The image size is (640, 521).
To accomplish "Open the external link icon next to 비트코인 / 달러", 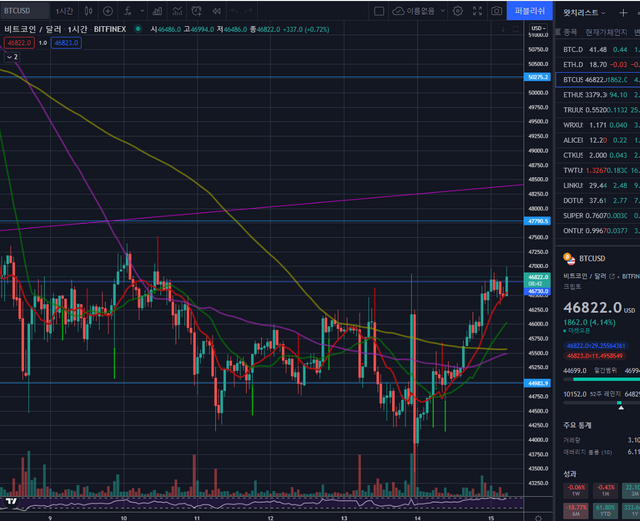I will click(x=612, y=276).
